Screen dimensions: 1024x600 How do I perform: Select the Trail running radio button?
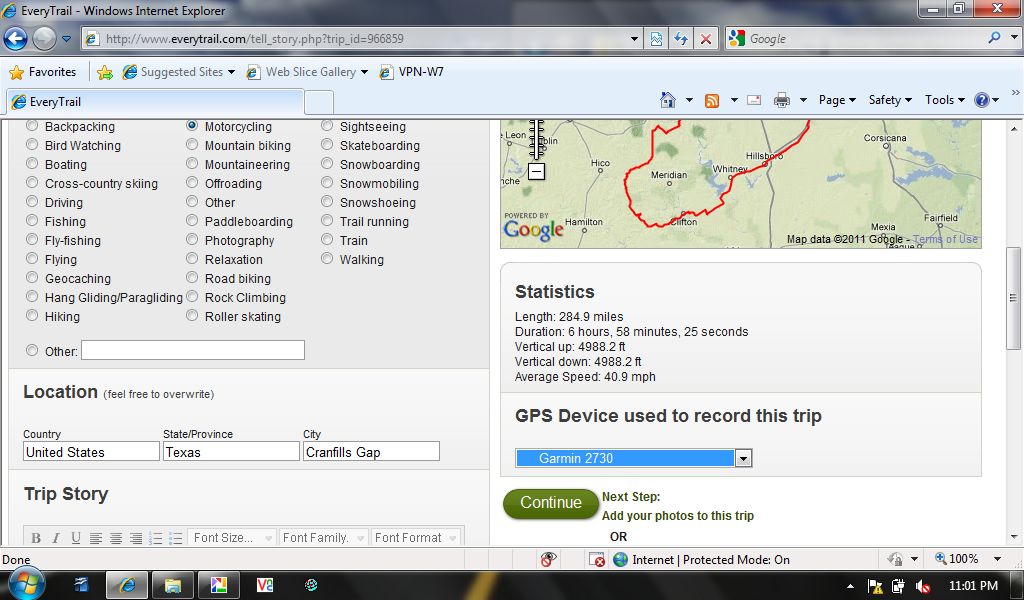click(x=327, y=221)
